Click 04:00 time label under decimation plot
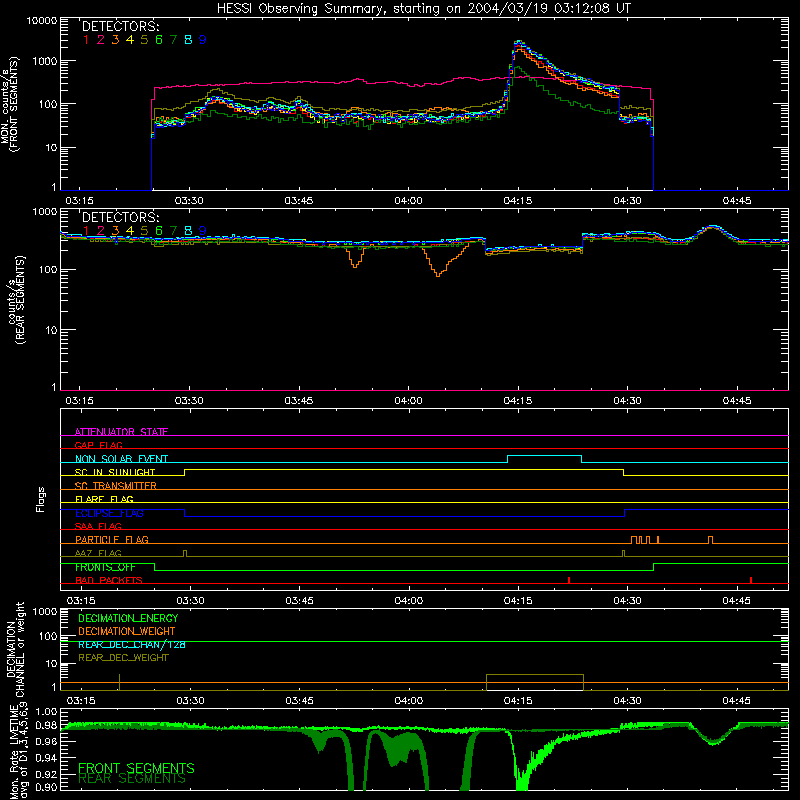 tap(408, 701)
